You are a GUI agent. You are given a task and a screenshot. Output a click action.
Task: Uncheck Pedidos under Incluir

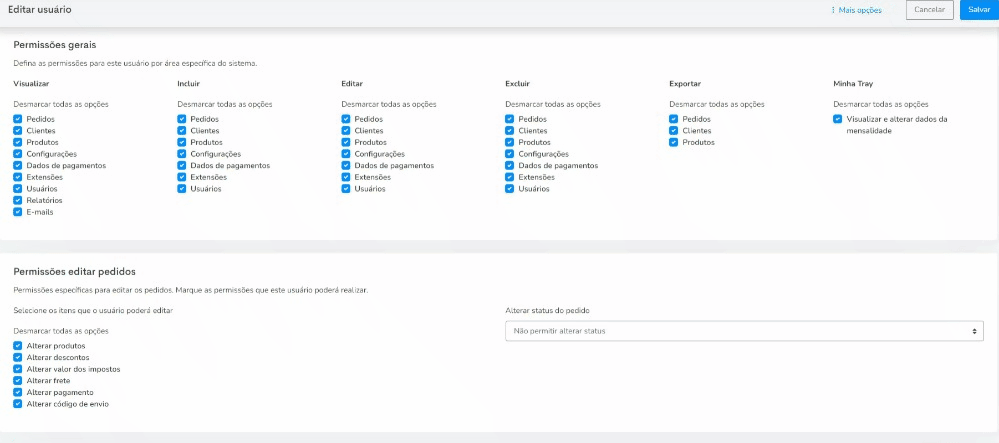(x=182, y=119)
